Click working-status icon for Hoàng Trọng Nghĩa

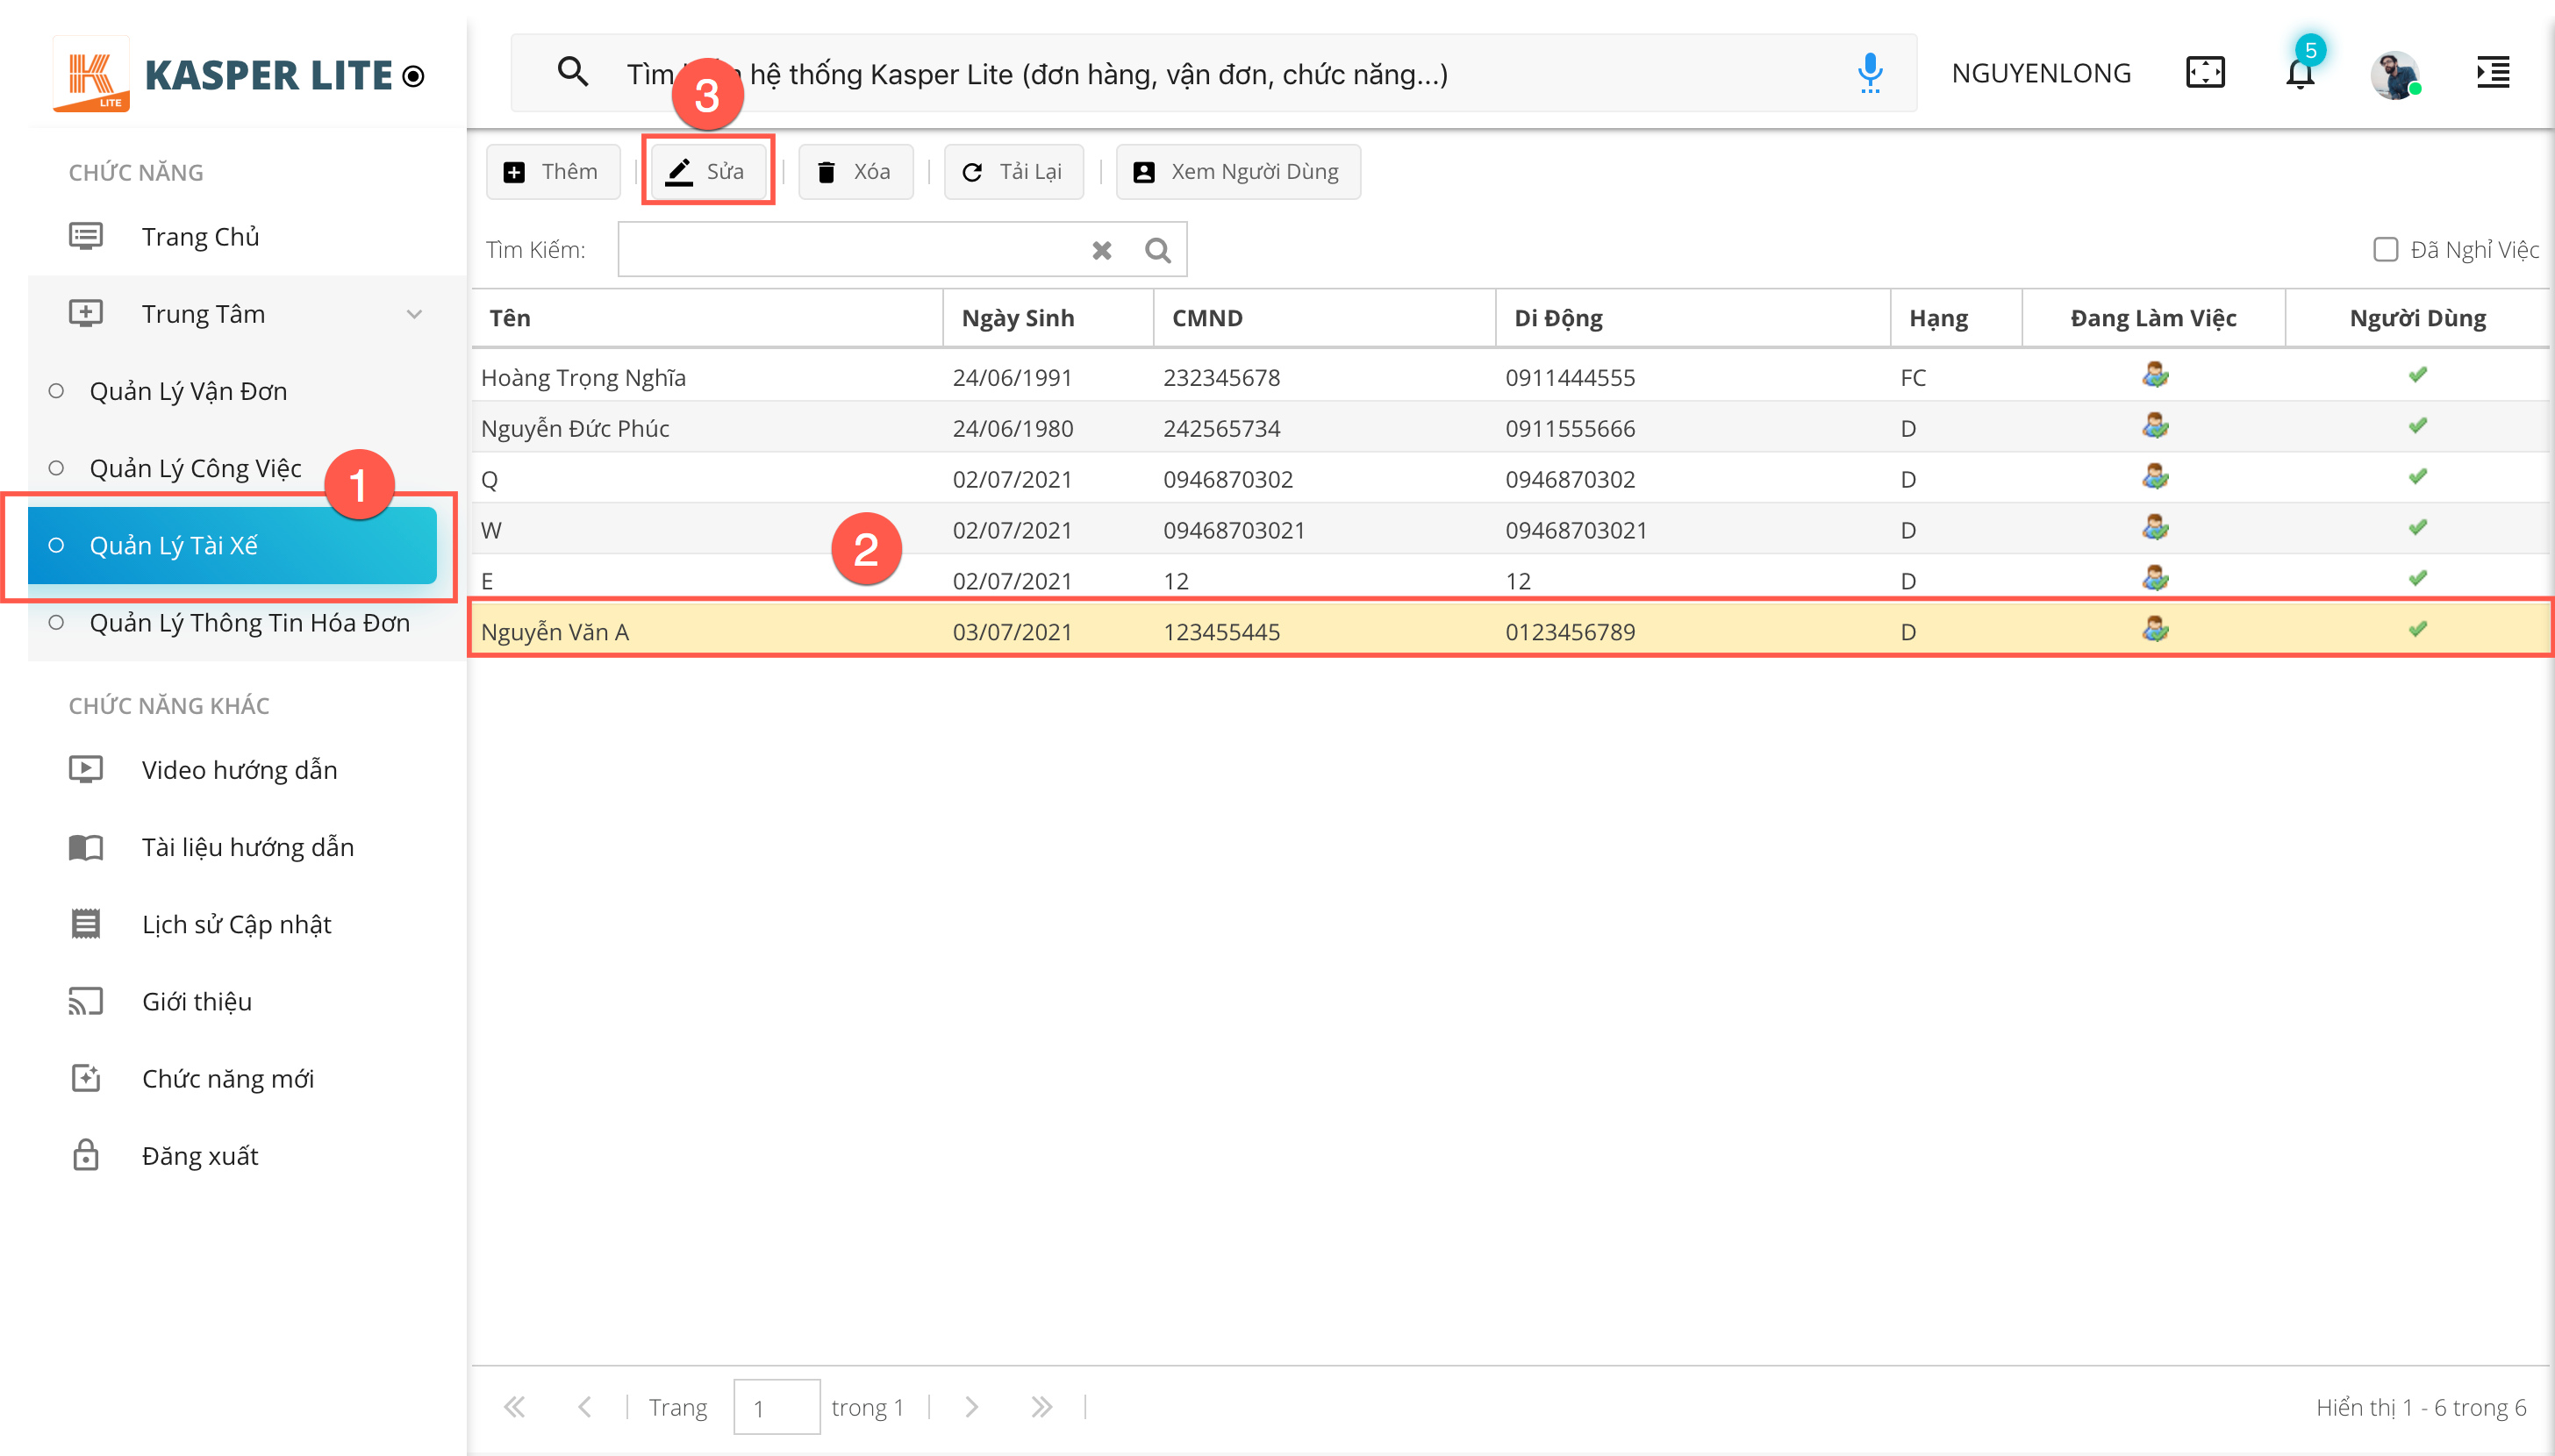click(2155, 376)
